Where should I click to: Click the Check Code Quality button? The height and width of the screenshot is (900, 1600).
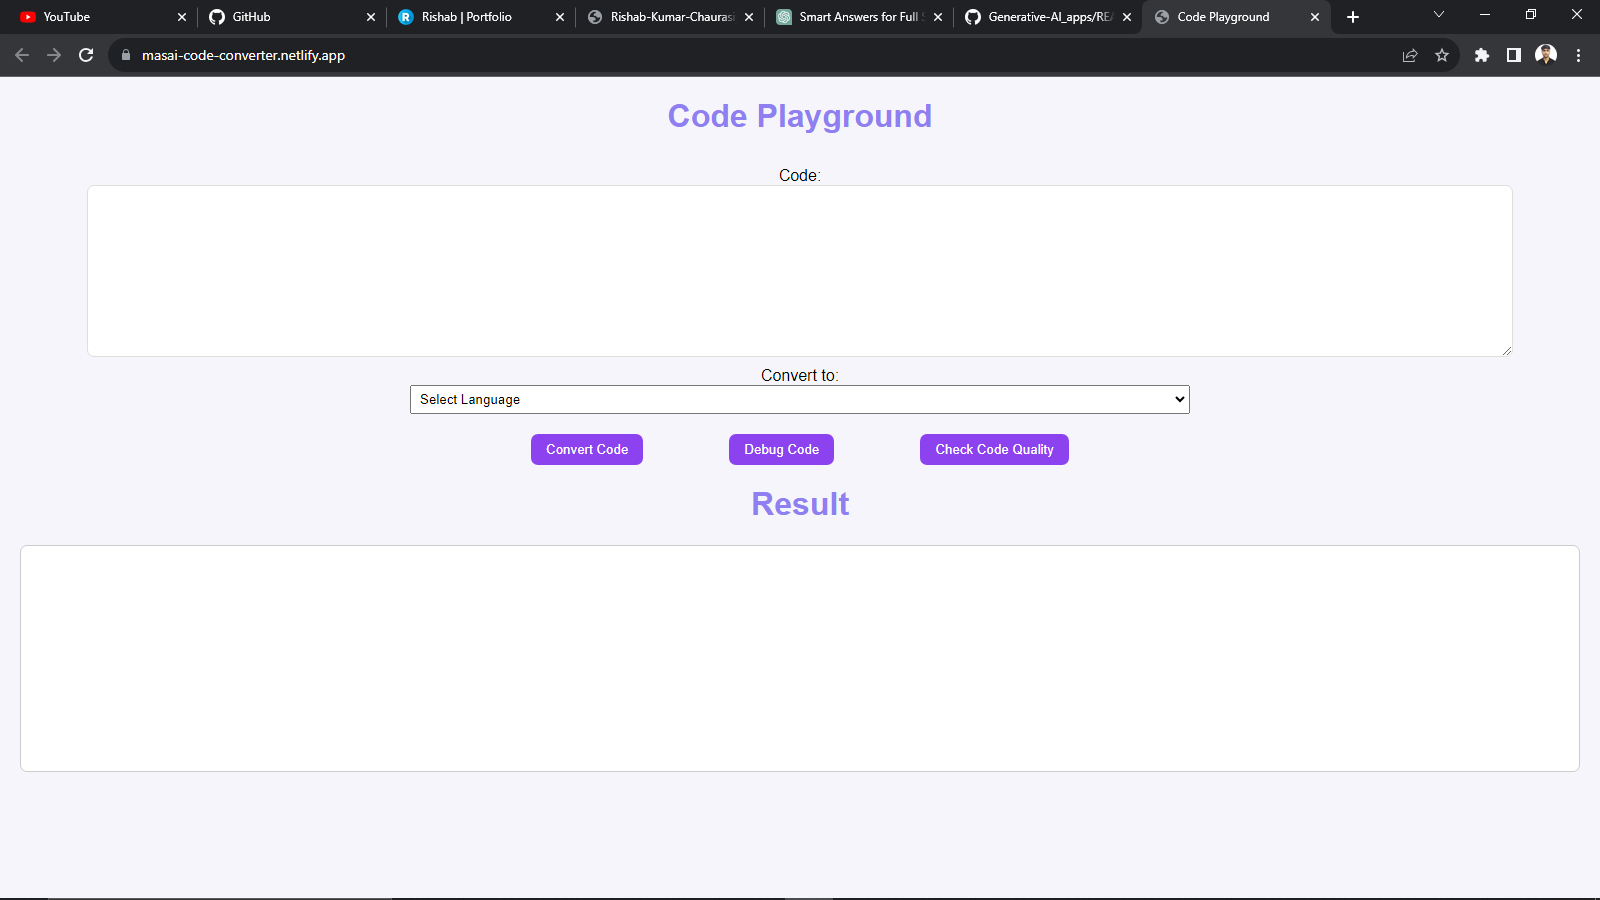coord(994,449)
